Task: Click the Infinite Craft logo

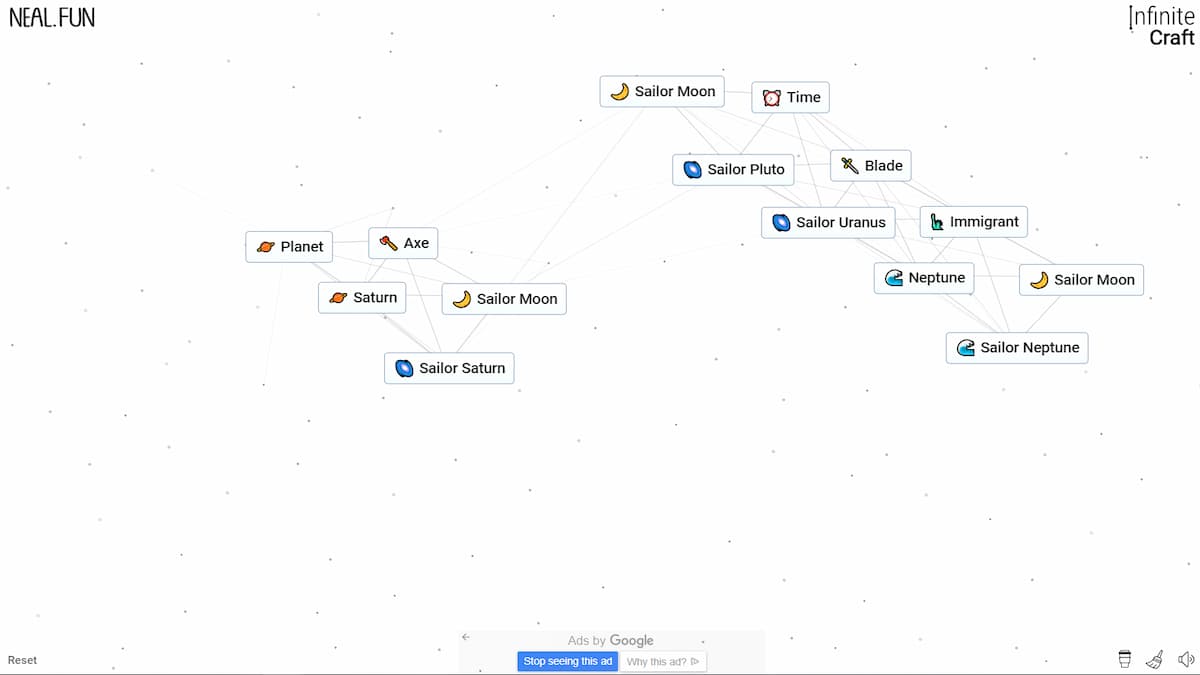Action: tap(1162, 26)
